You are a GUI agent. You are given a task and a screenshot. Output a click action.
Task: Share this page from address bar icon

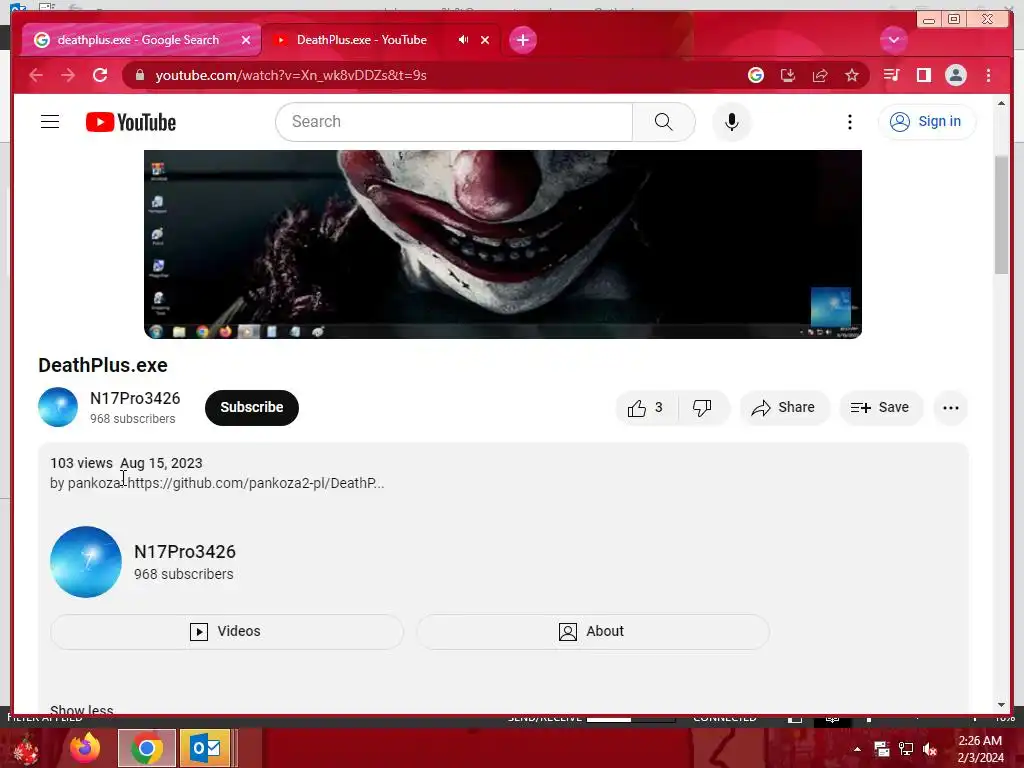pos(820,75)
